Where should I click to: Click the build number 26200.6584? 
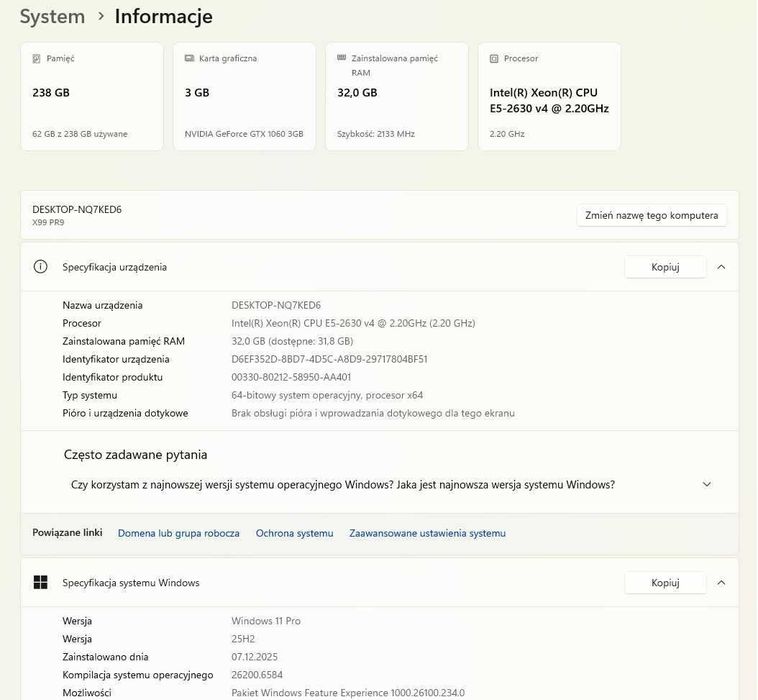click(x=257, y=675)
